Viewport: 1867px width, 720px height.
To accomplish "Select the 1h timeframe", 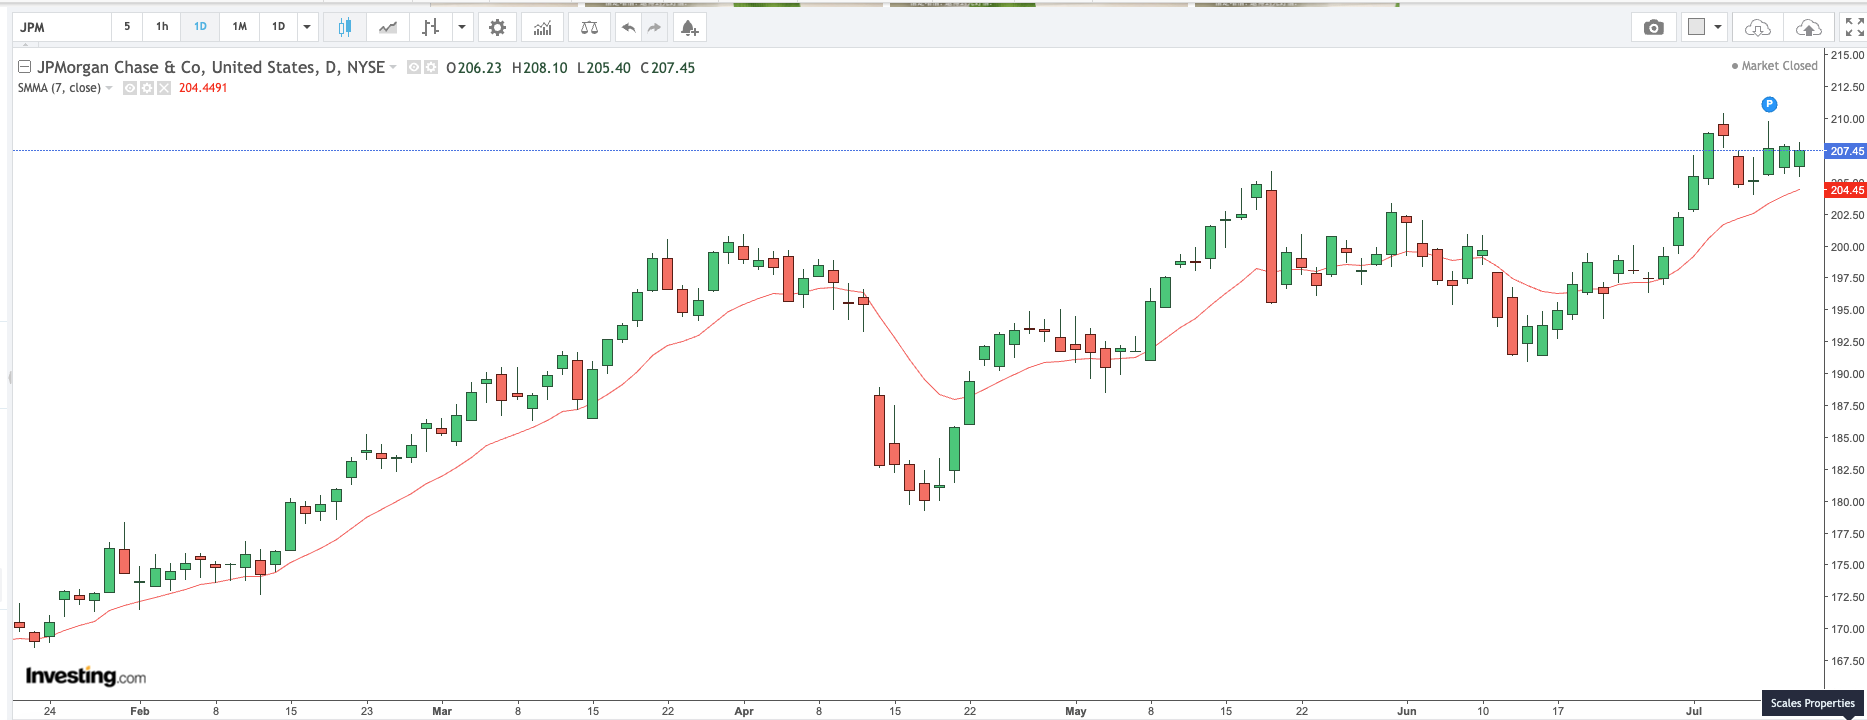I will tap(162, 27).
